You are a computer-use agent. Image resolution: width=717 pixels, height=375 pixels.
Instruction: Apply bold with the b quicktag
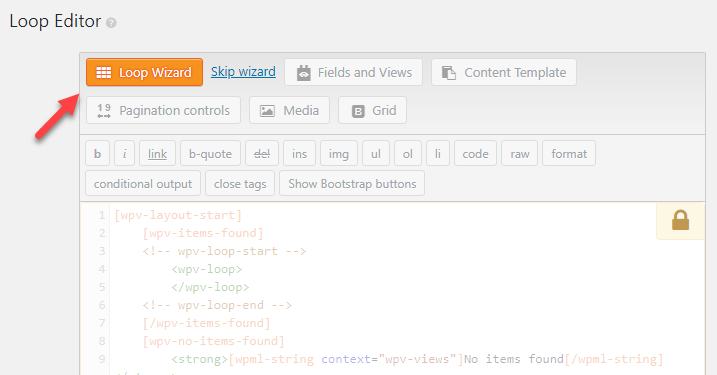[97, 154]
